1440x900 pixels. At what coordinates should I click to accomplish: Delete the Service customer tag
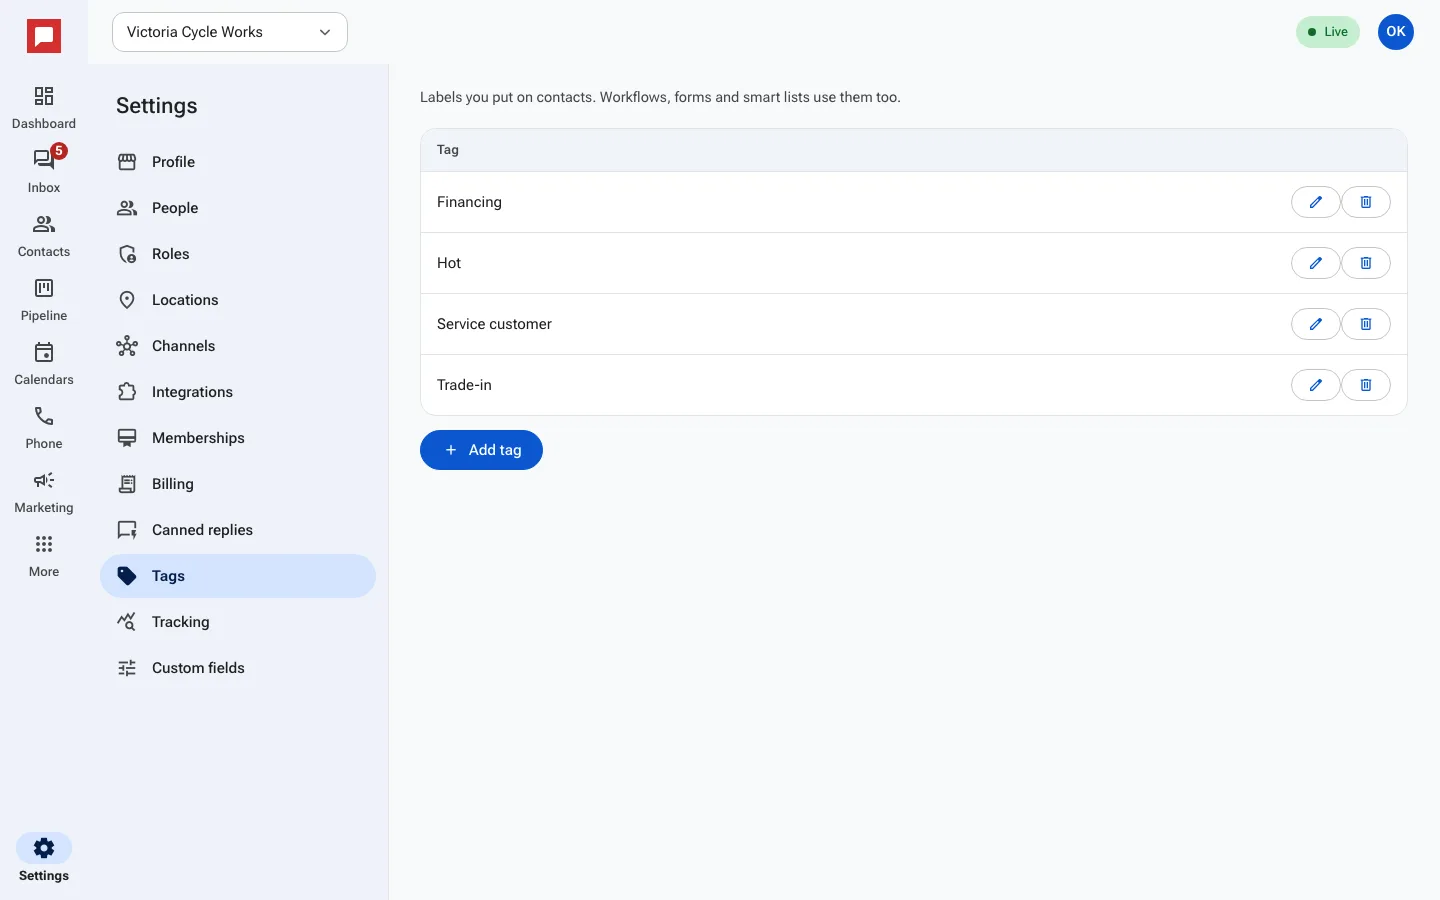pyautogui.click(x=1366, y=324)
